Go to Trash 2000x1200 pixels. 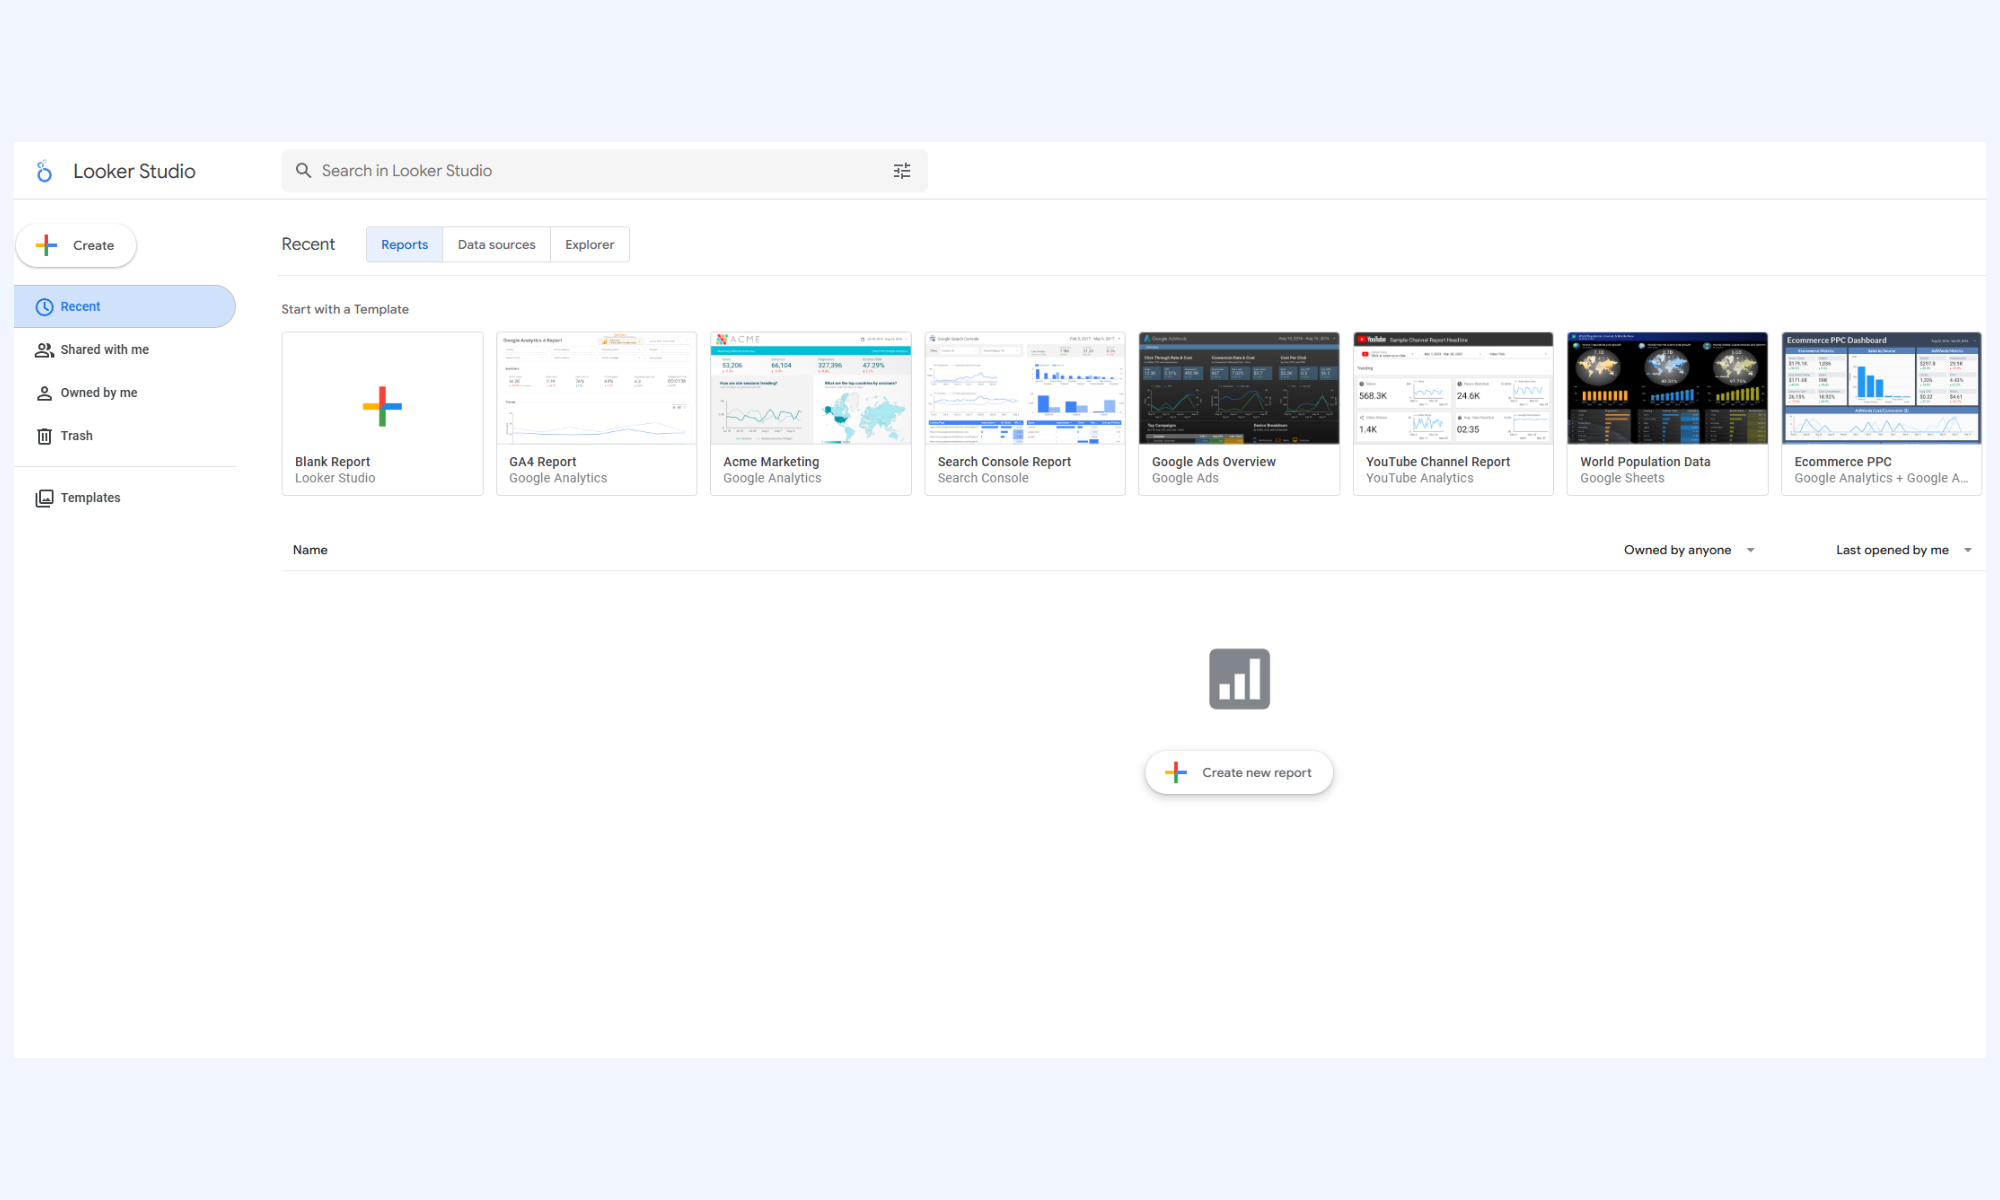coord(125,435)
